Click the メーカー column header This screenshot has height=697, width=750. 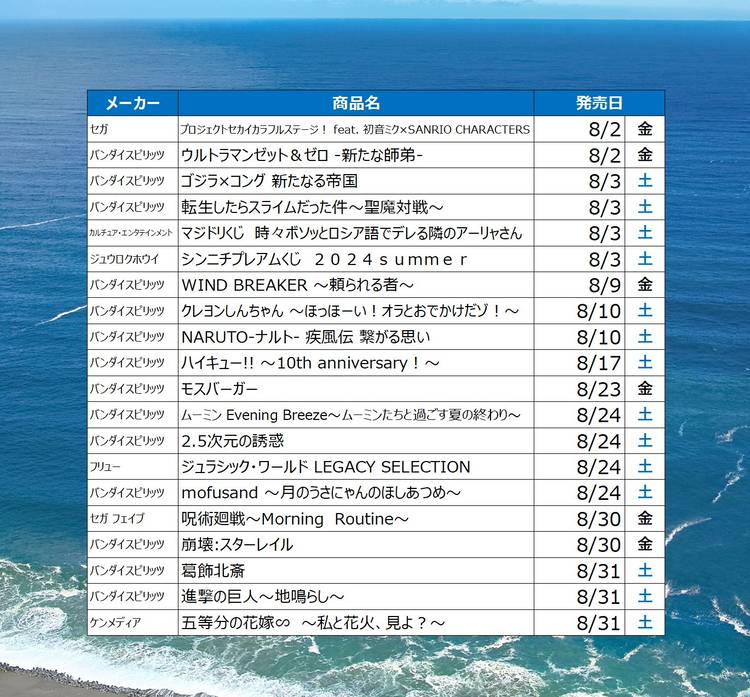[x=132, y=103]
